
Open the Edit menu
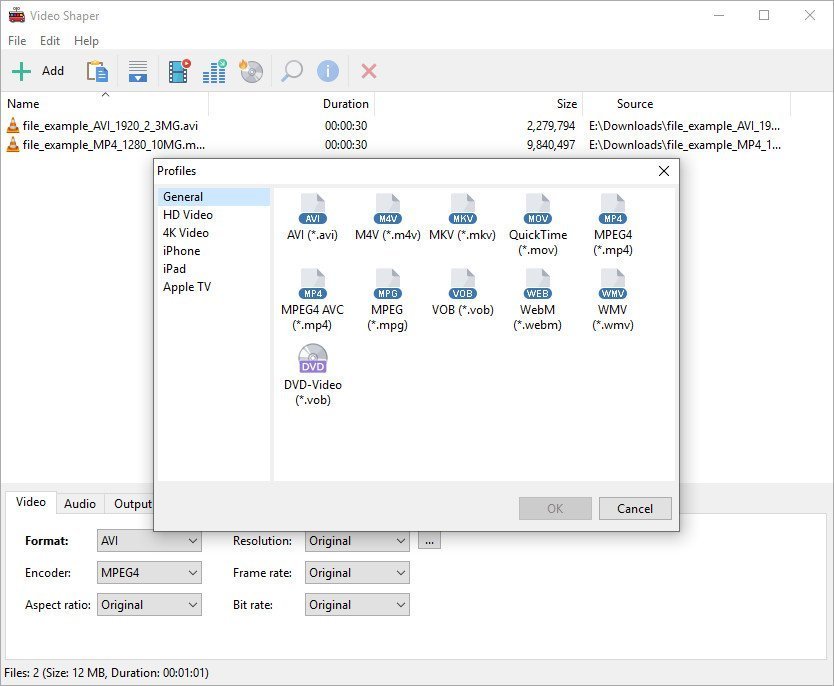[x=50, y=41]
